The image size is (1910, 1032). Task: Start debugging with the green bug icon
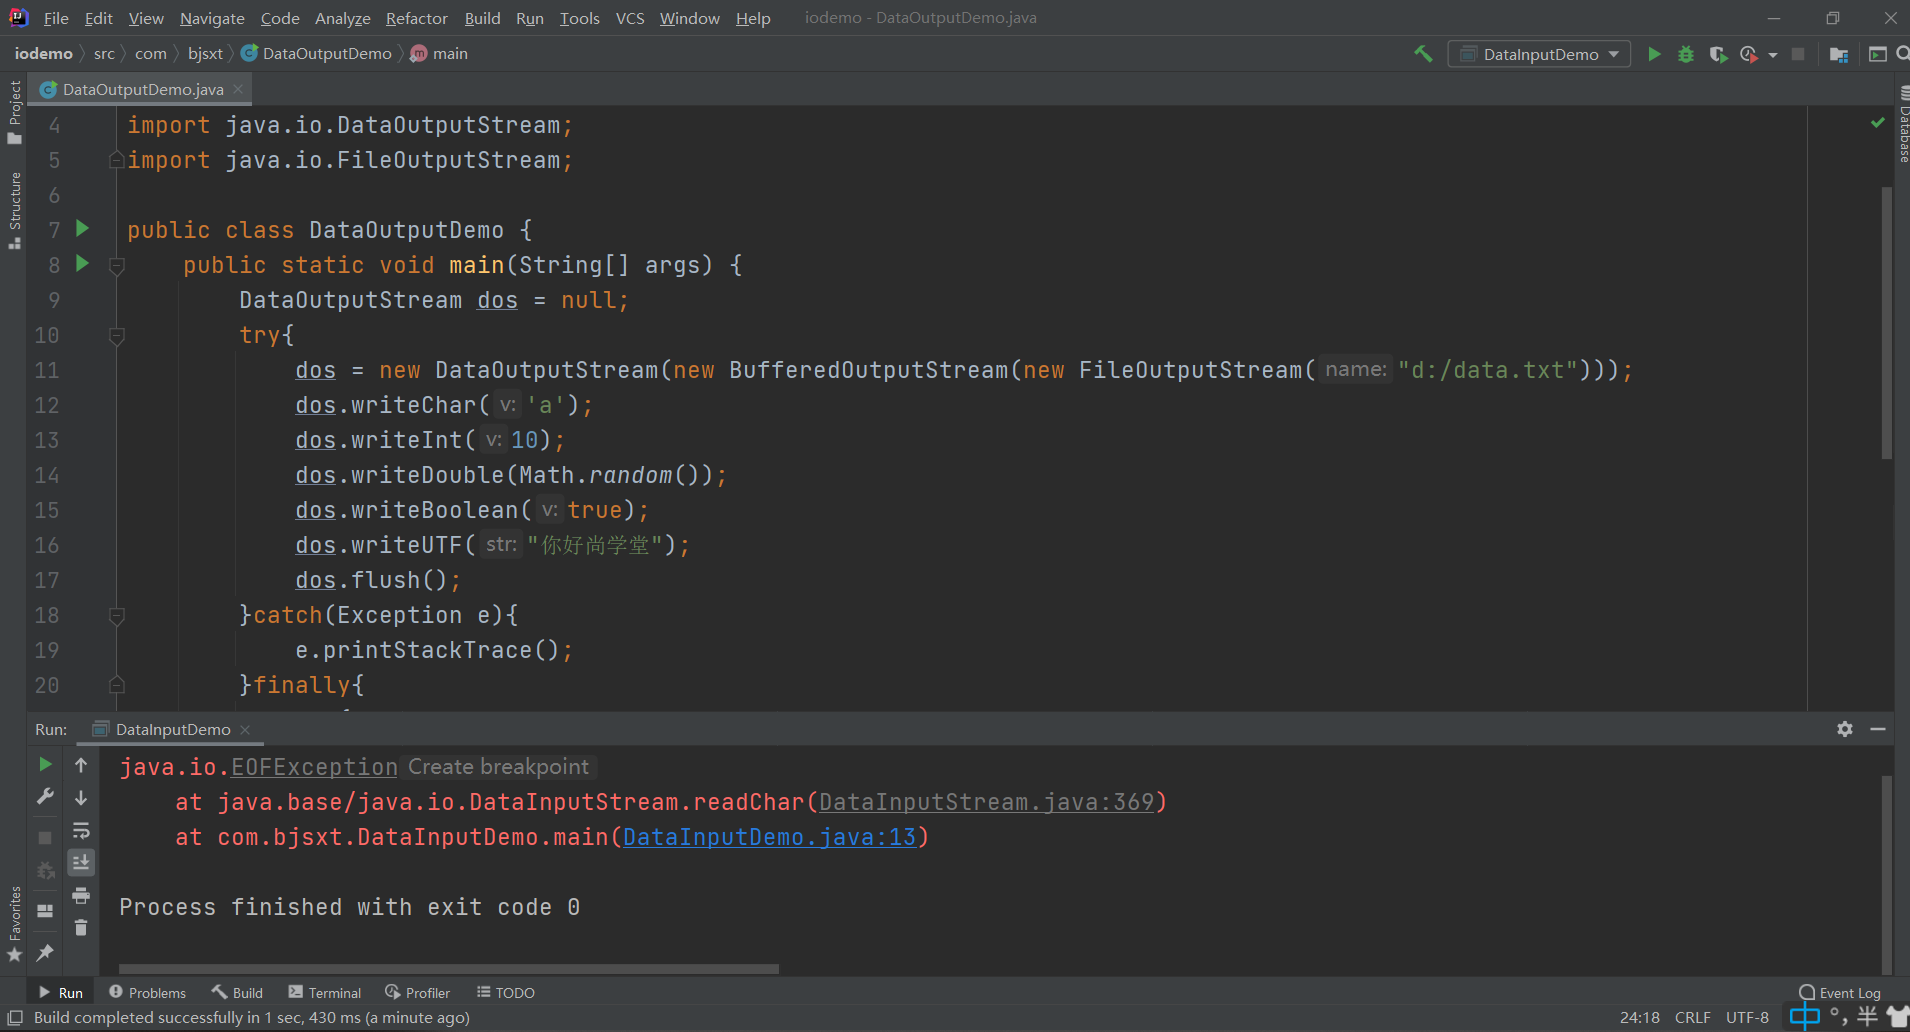tap(1686, 54)
